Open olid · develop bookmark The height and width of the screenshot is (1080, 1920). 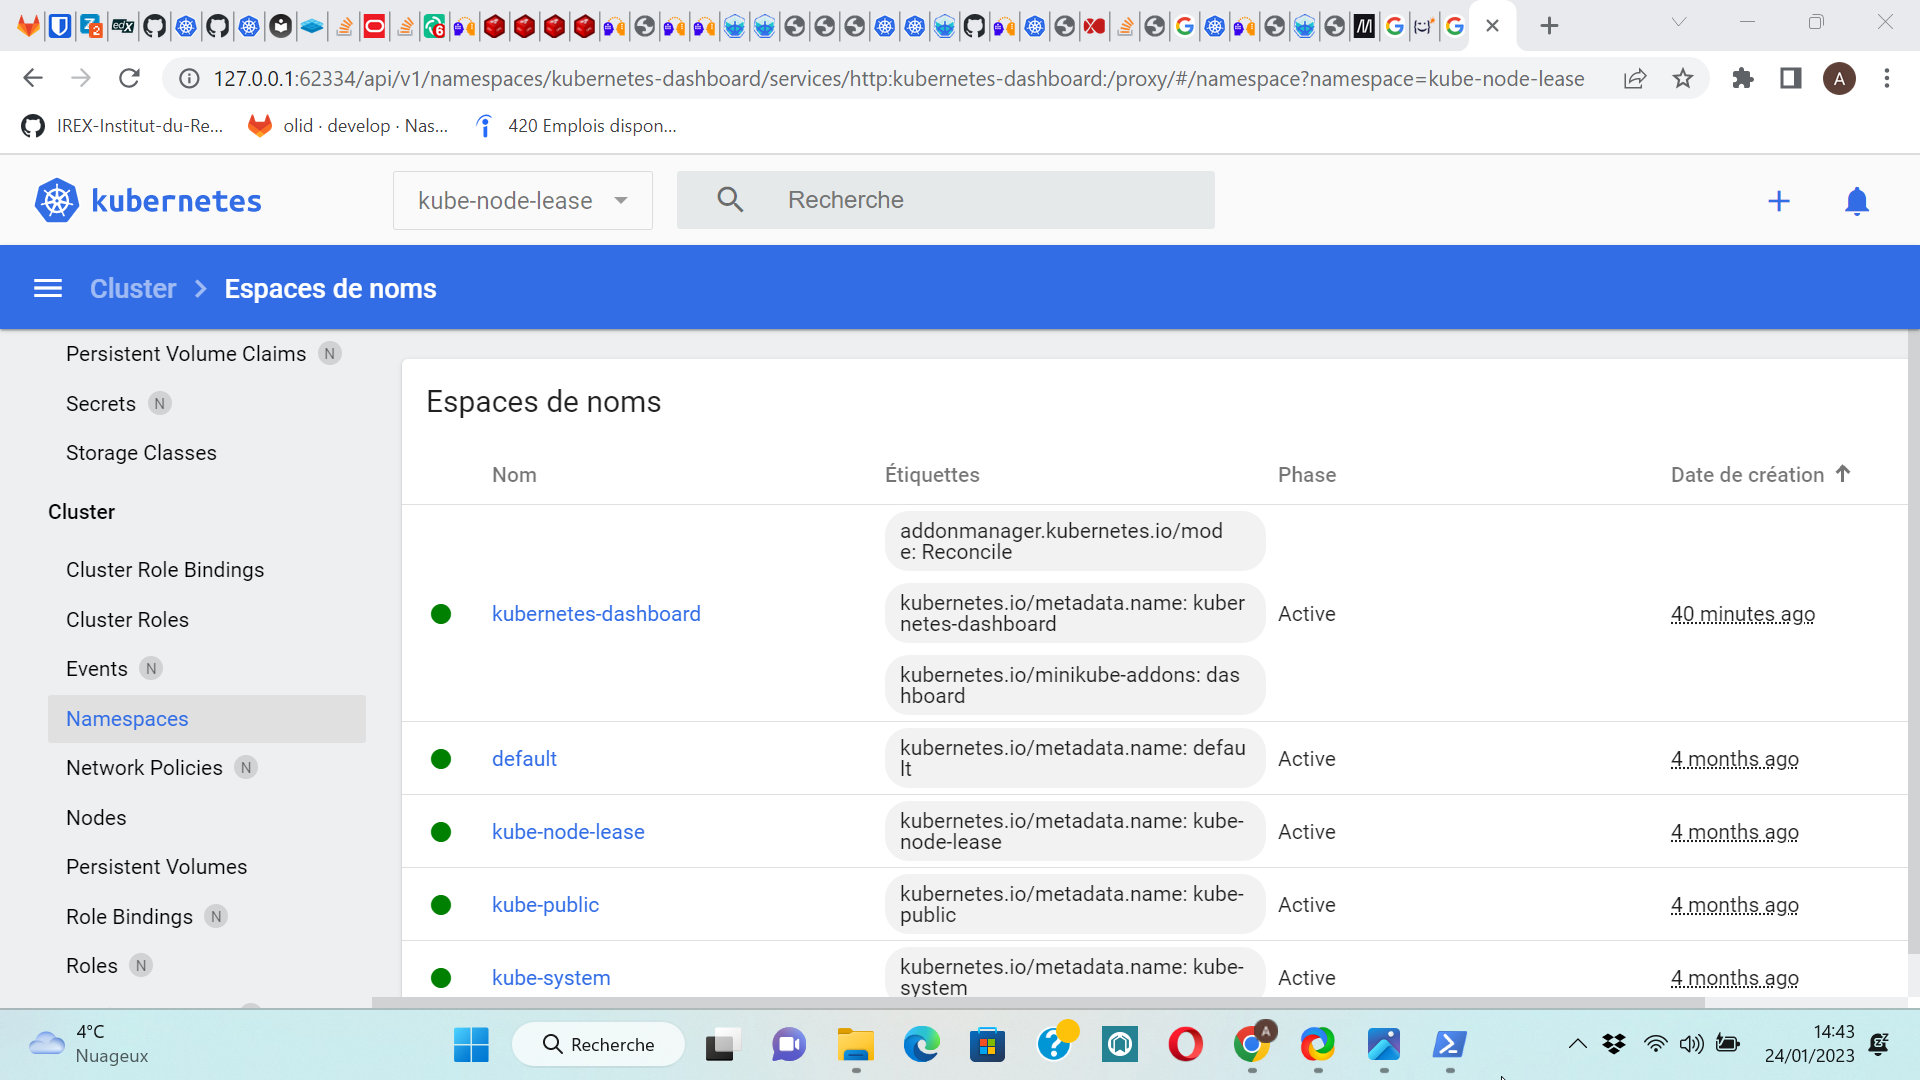348,126
